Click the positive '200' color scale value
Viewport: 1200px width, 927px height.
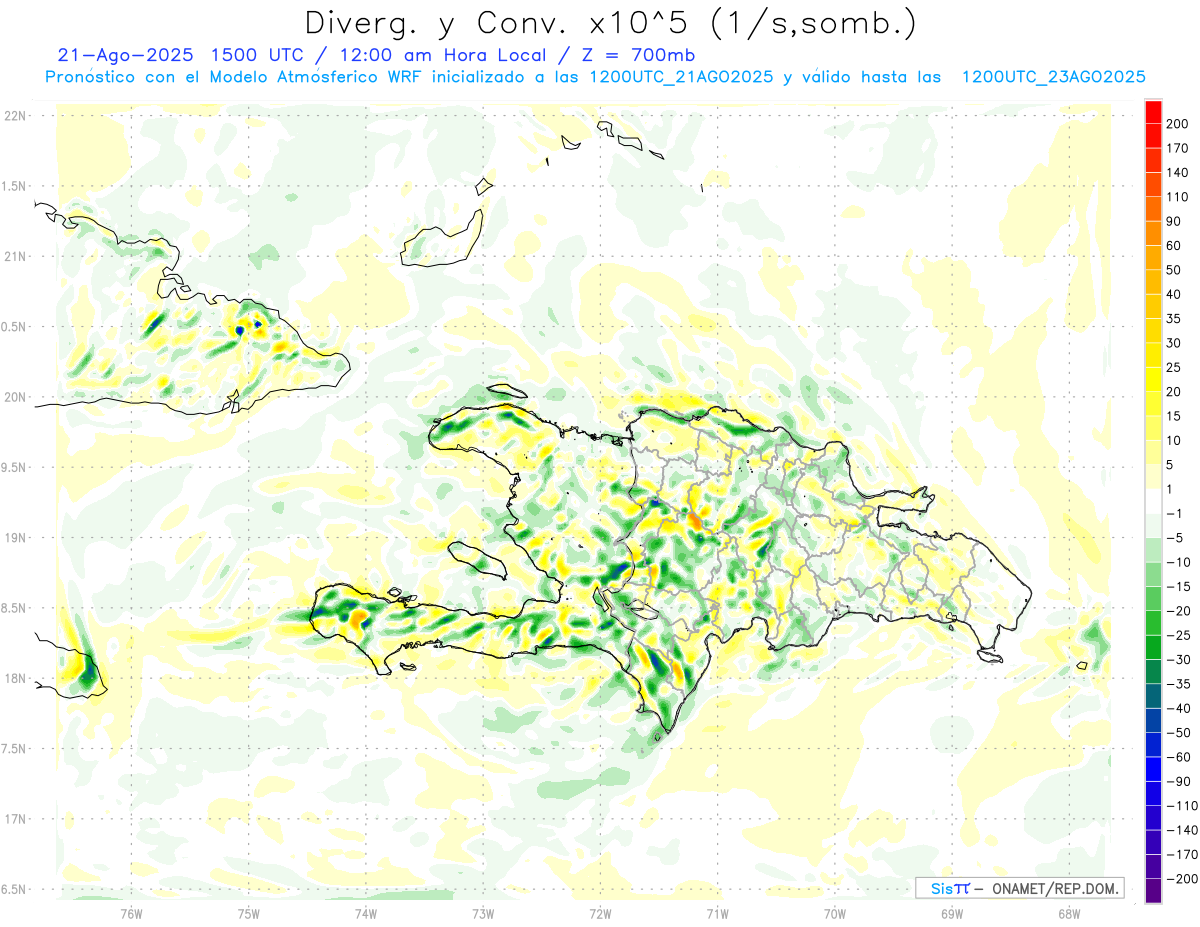tap(1177, 124)
